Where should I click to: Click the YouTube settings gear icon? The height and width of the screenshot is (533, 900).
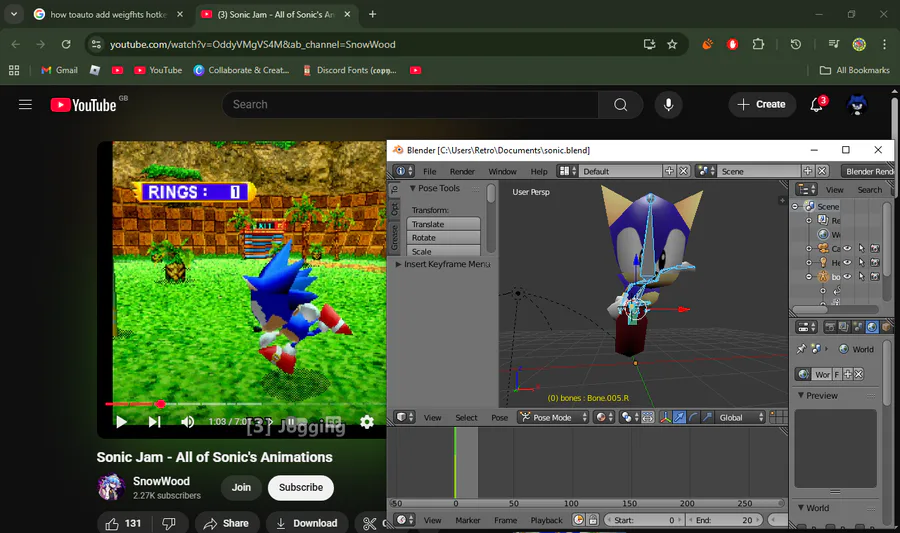click(367, 422)
